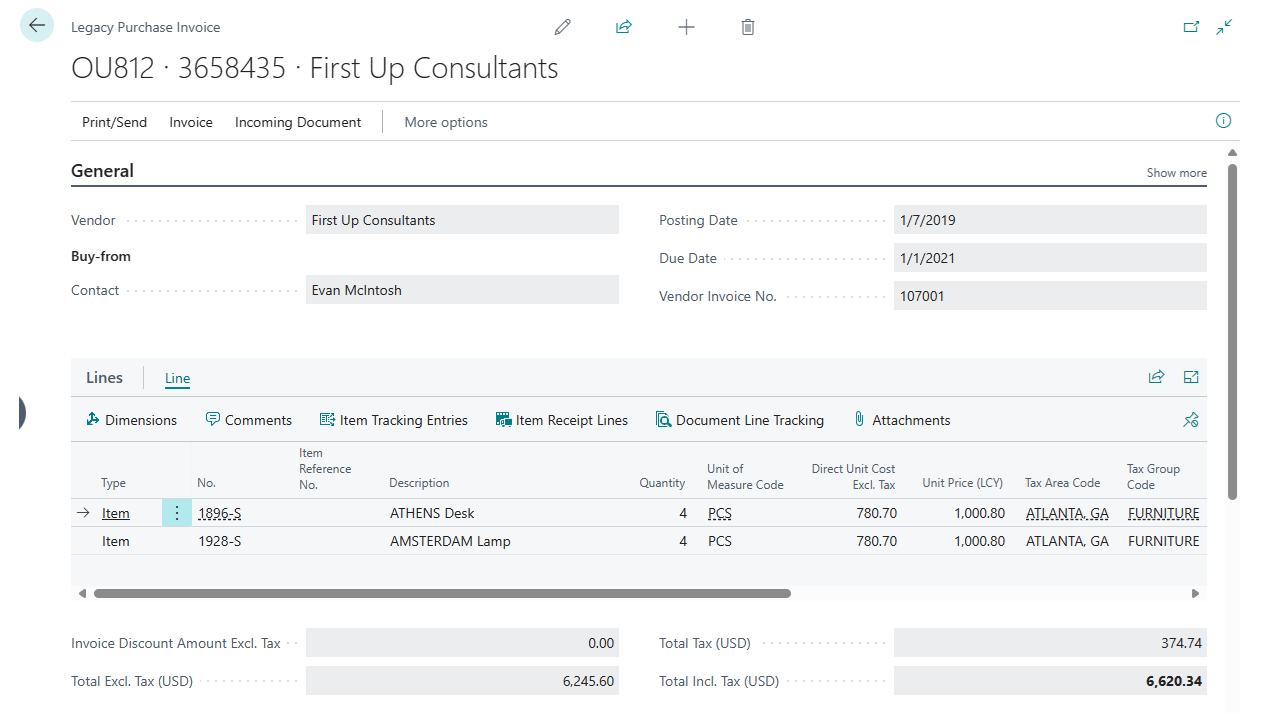Click the collapse page arrows icon
Viewport: 1280px width, 720px height.
click(1224, 27)
